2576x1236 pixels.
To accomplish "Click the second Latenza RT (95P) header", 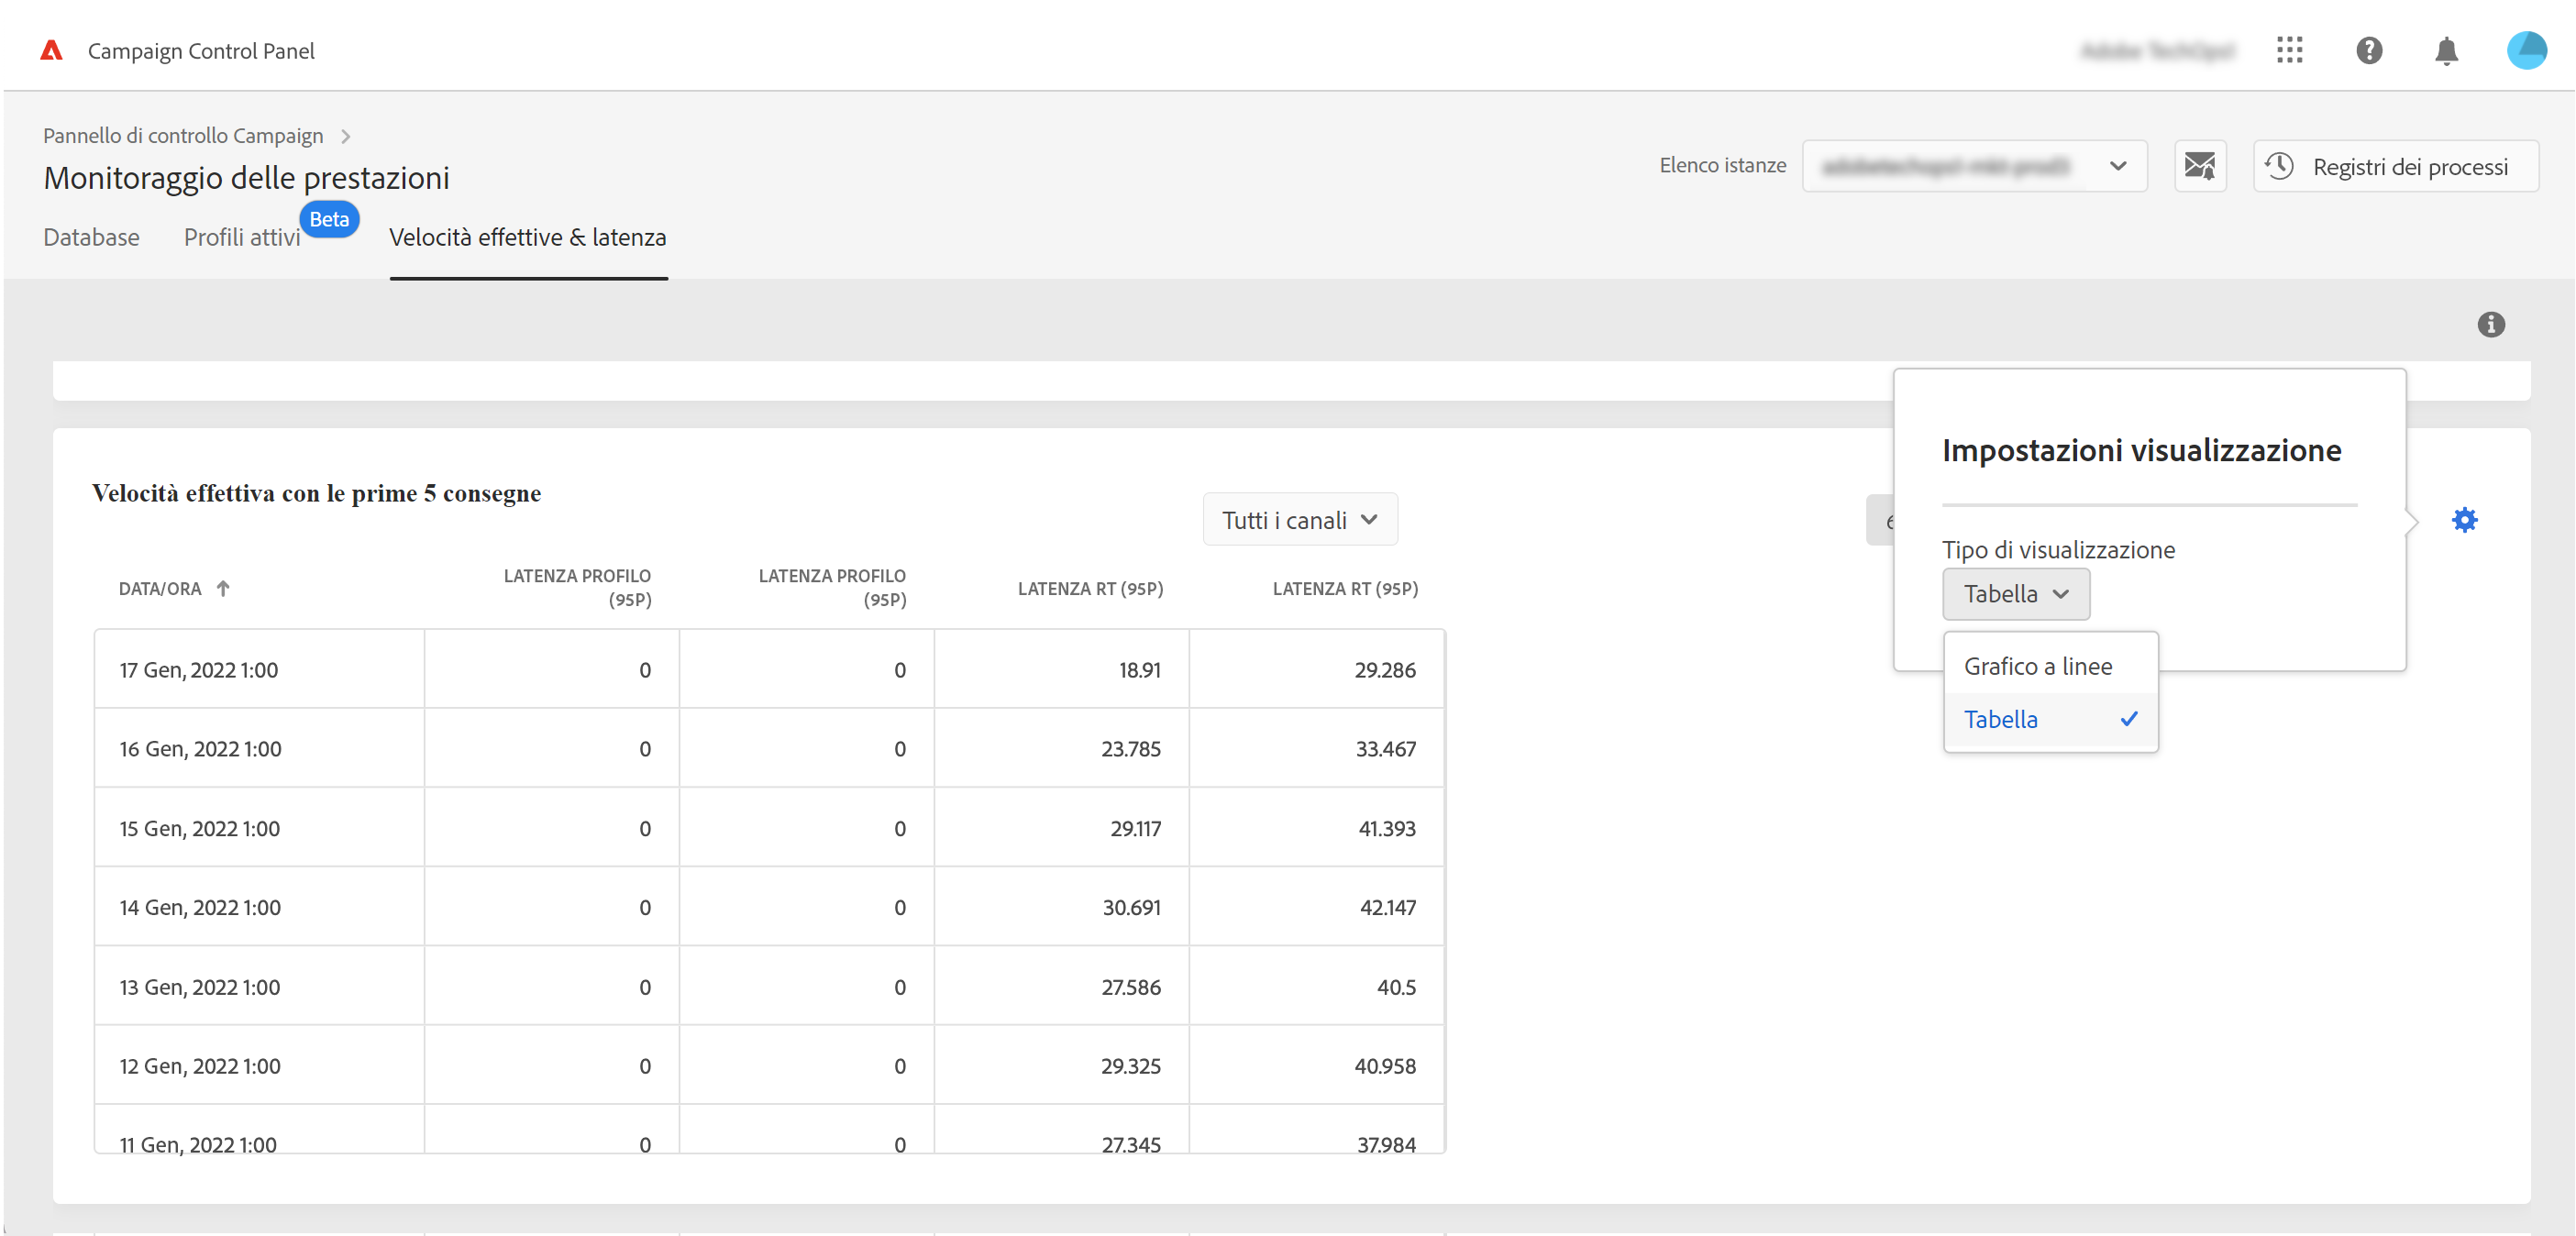I will (x=1344, y=589).
